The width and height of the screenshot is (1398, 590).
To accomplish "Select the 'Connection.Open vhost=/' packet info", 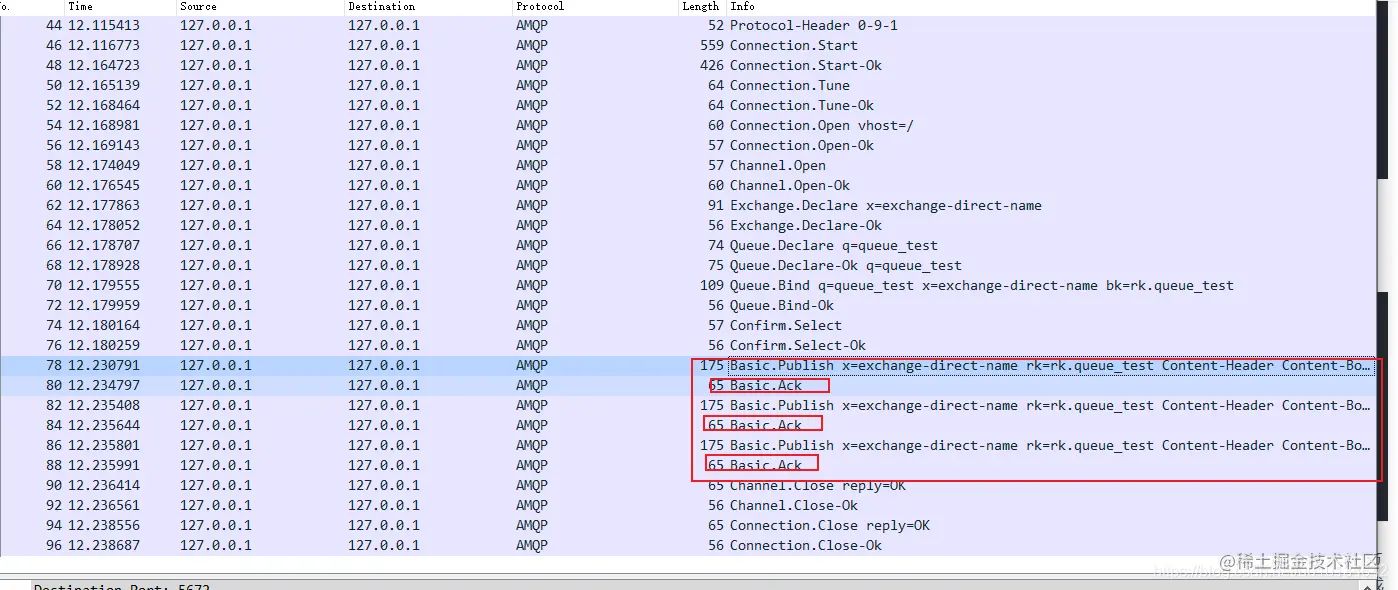I will [822, 125].
